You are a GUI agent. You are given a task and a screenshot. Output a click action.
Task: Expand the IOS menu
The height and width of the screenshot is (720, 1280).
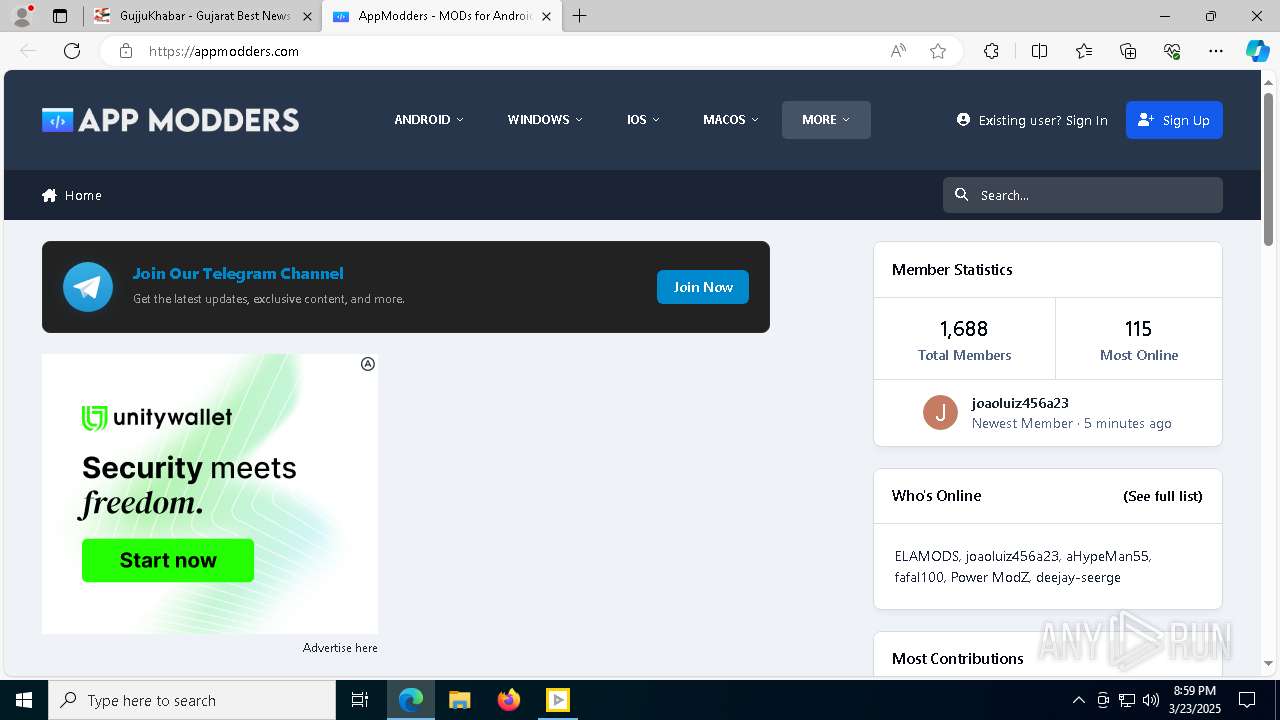click(643, 120)
